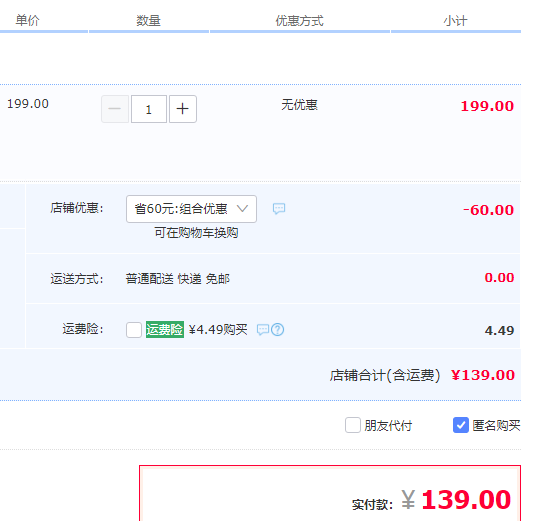Increase quantity with the plus button
The width and height of the screenshot is (538, 521).
tap(183, 109)
